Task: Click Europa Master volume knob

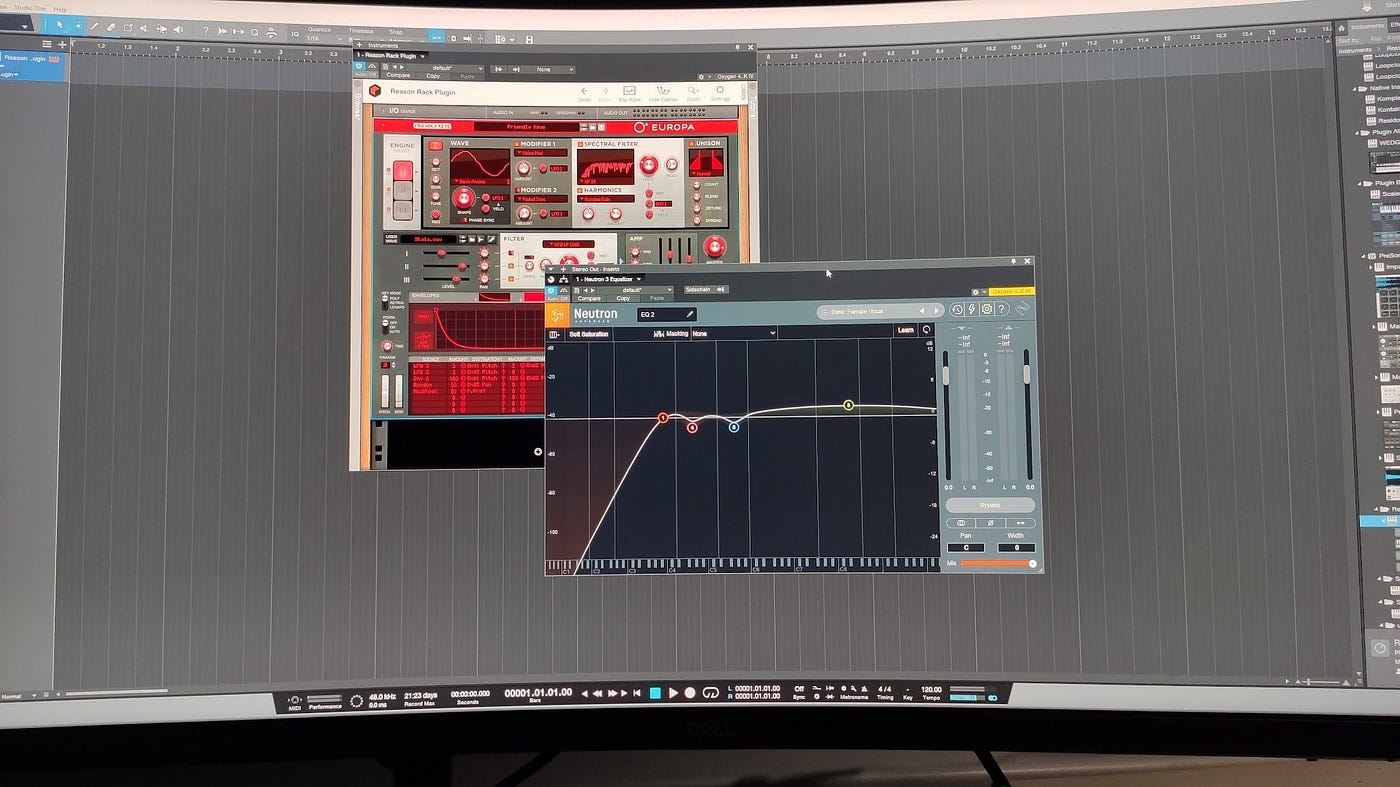Action: click(715, 247)
